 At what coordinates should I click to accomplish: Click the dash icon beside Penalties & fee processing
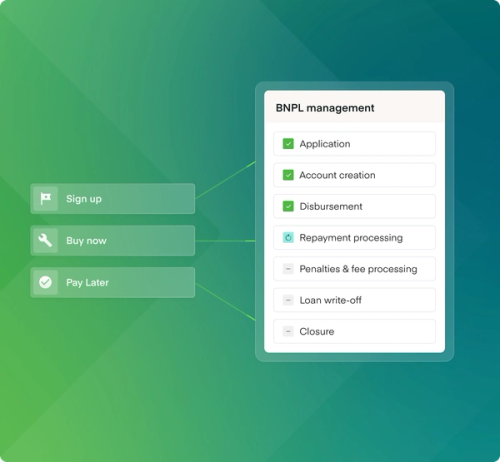coord(288,269)
